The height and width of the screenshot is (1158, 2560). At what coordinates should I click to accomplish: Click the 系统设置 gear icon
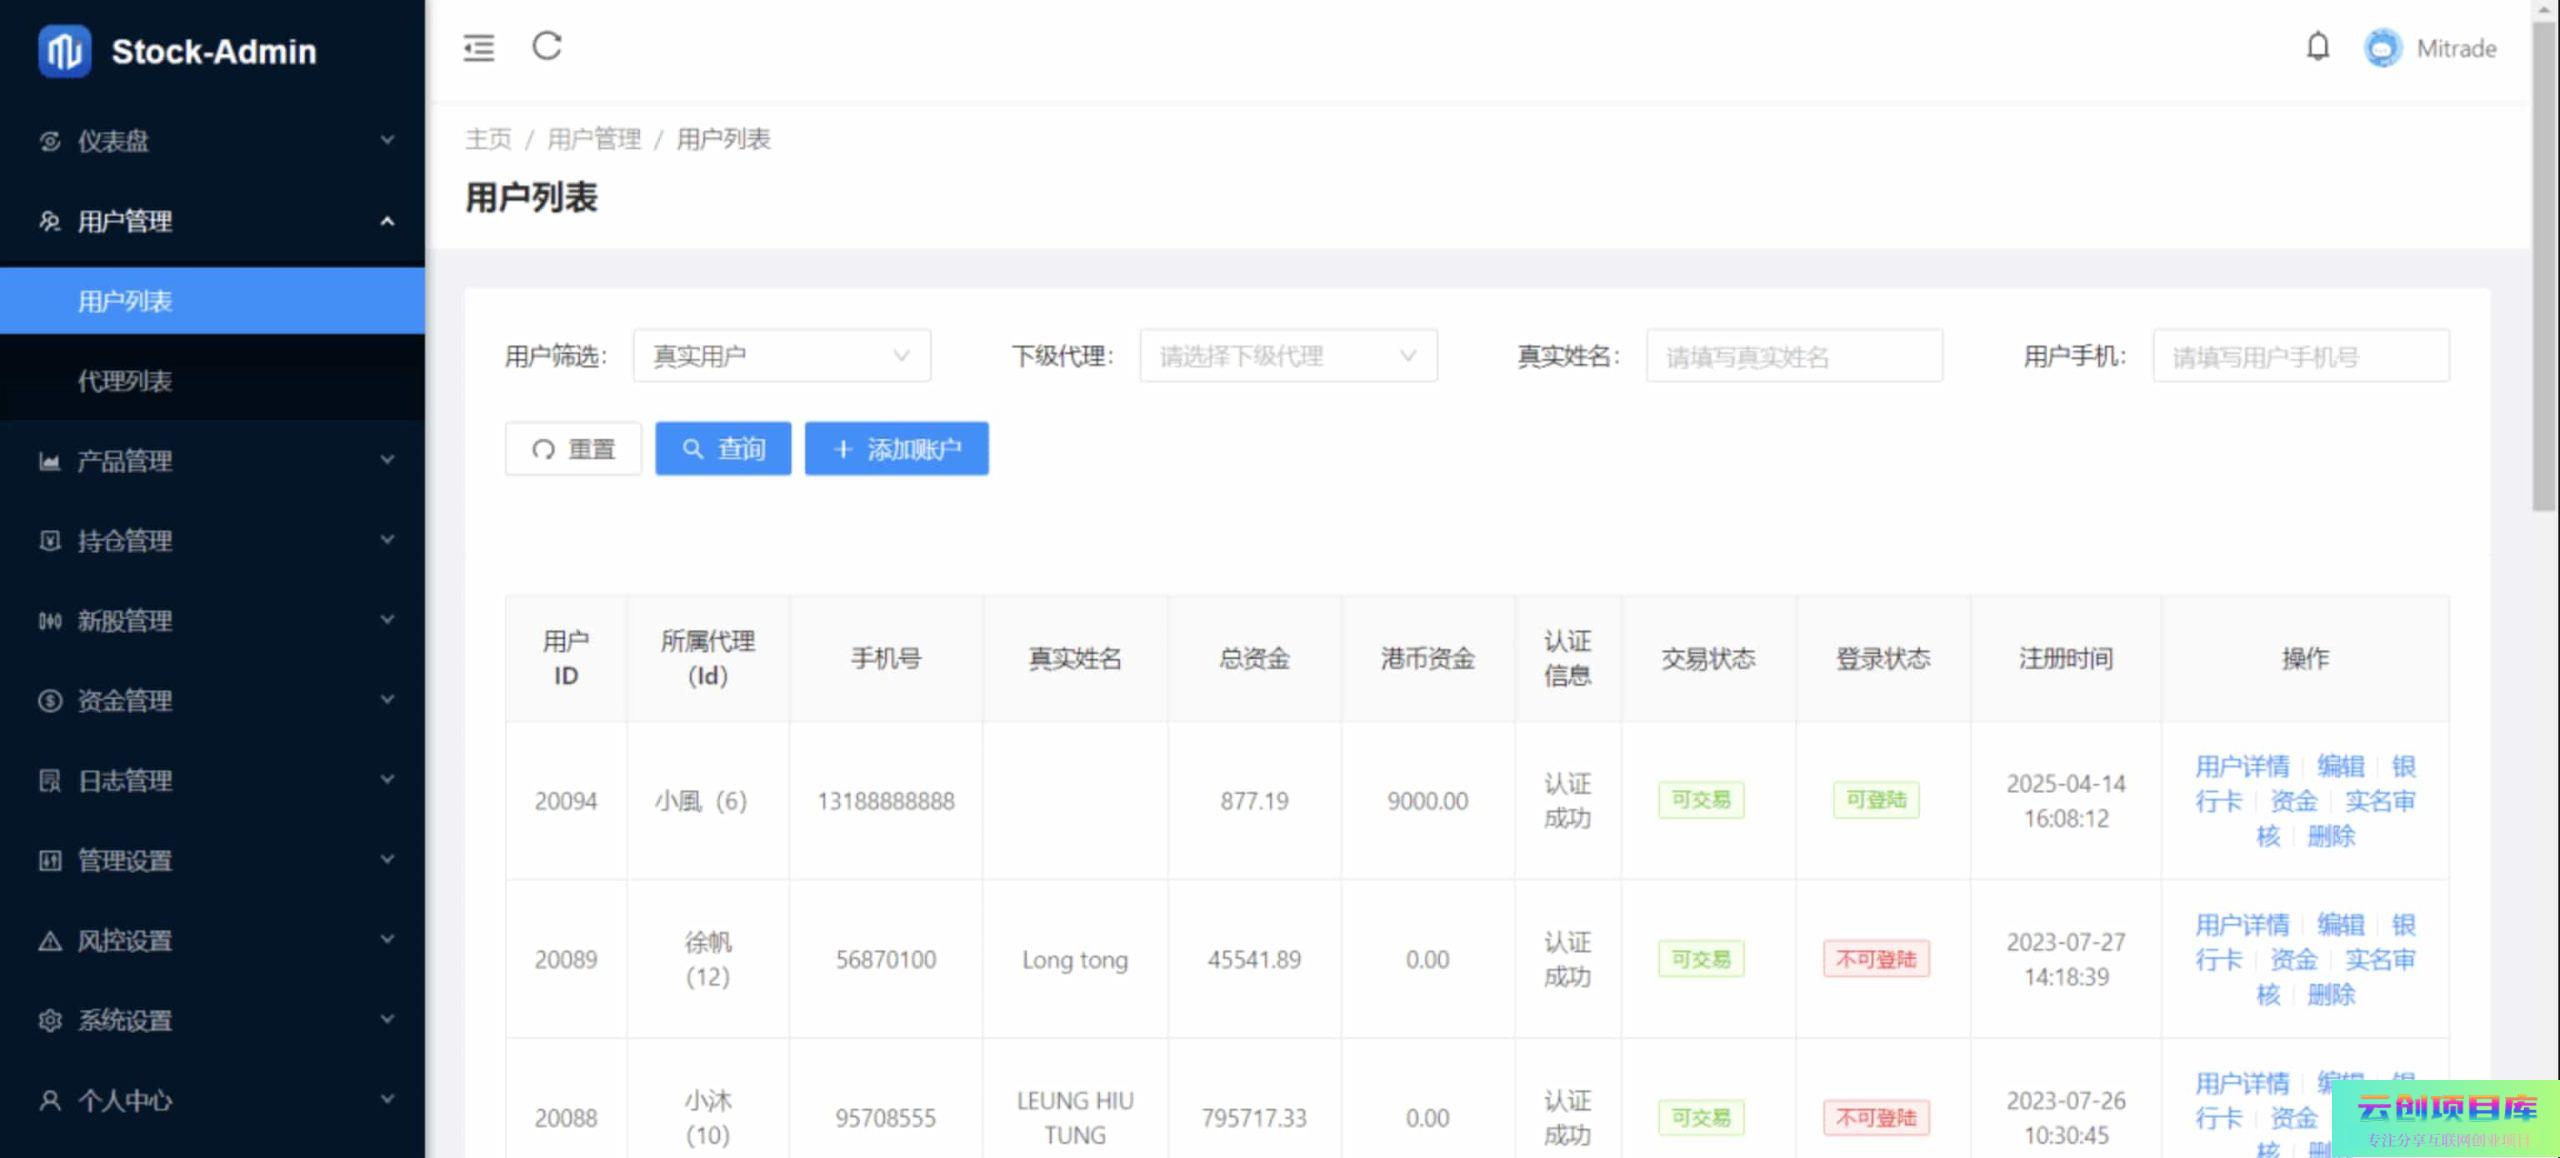[x=49, y=1021]
